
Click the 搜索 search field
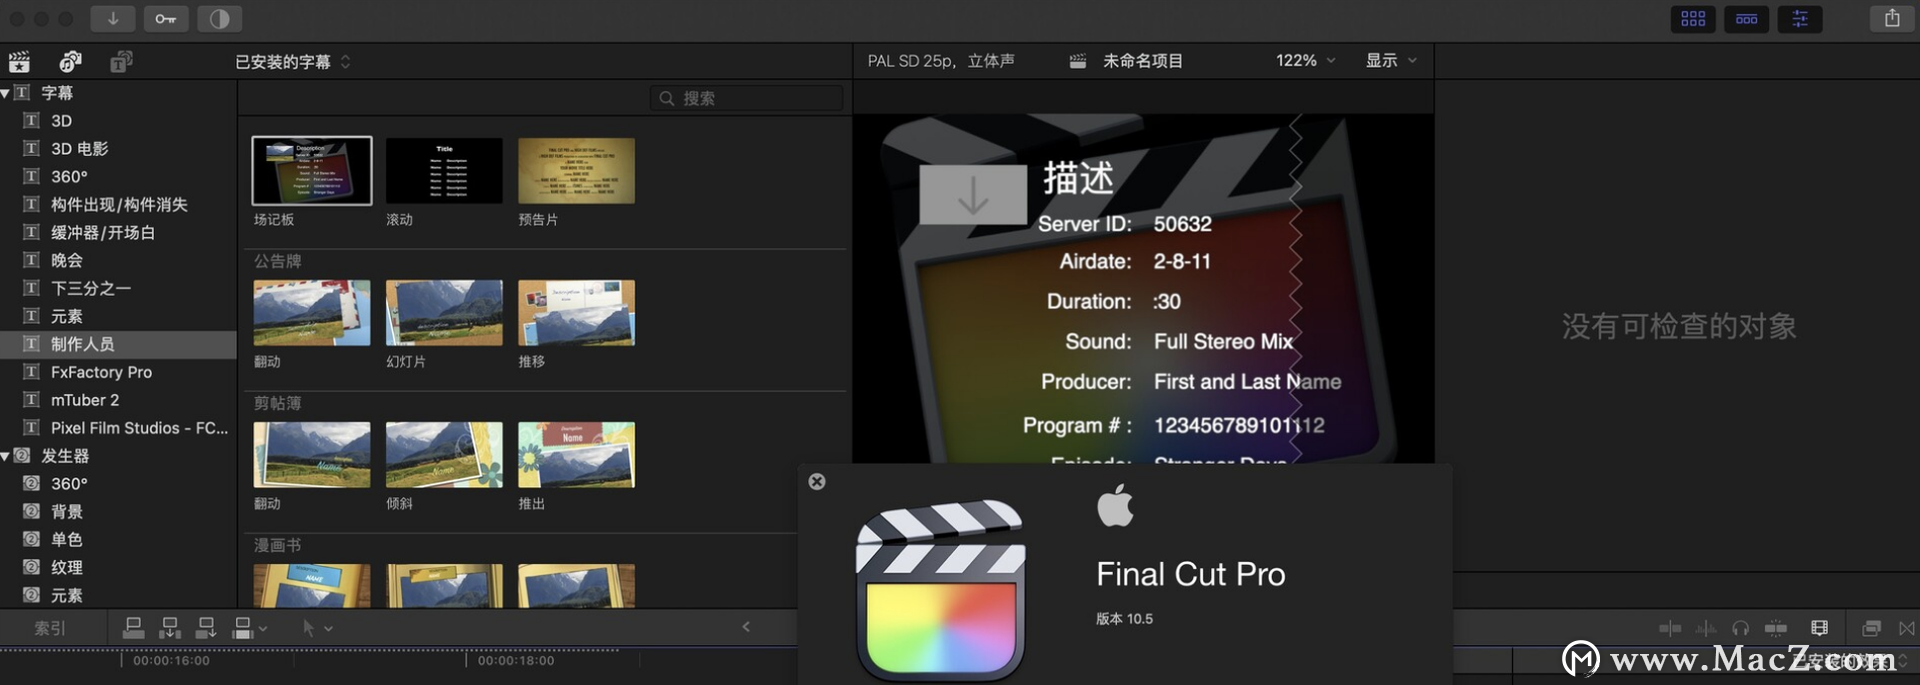click(747, 98)
